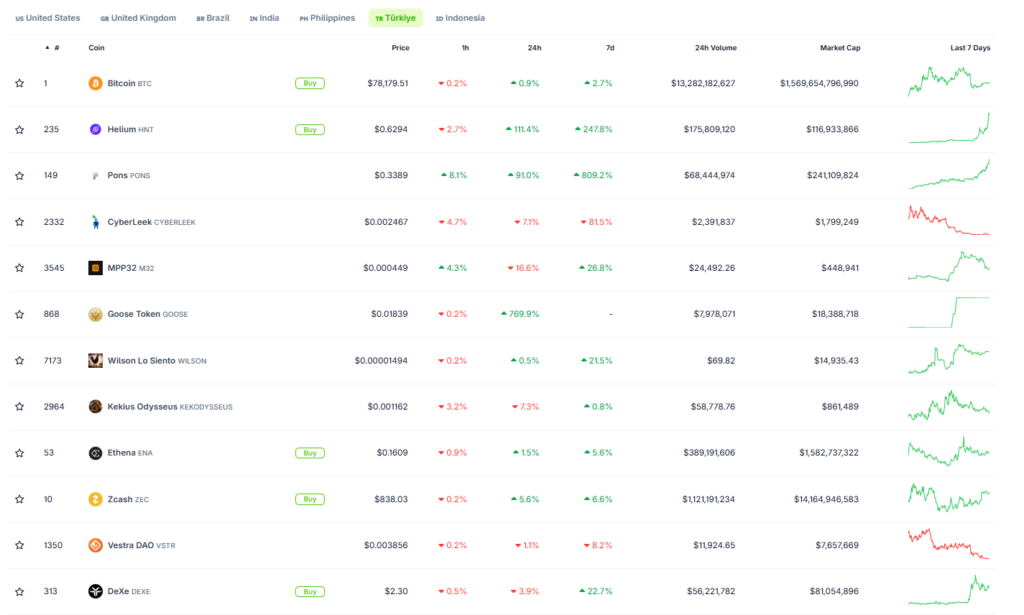Click Wilson Lo Siento volume $69.82
This screenshot has width=1024, height=615.
[x=721, y=360]
